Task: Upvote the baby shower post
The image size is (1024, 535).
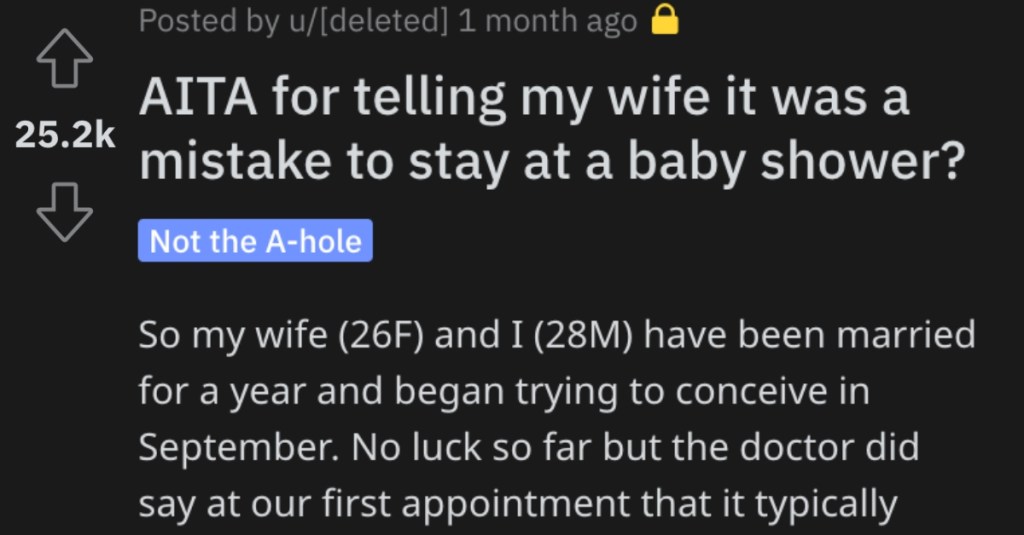Action: (x=64, y=58)
